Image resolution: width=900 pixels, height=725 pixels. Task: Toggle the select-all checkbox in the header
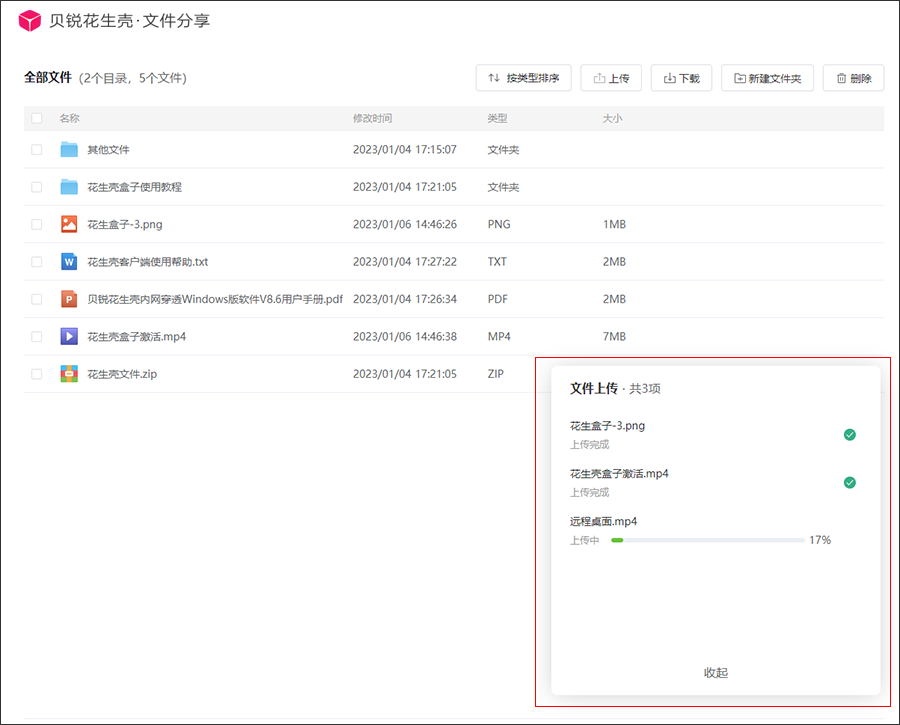(x=37, y=118)
